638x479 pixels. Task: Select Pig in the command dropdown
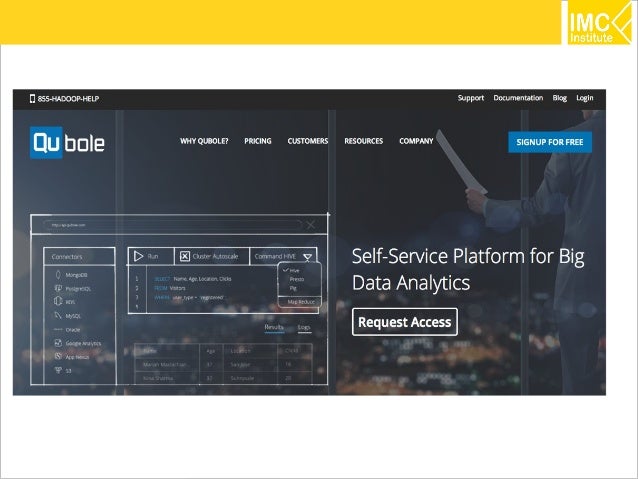pyautogui.click(x=293, y=288)
